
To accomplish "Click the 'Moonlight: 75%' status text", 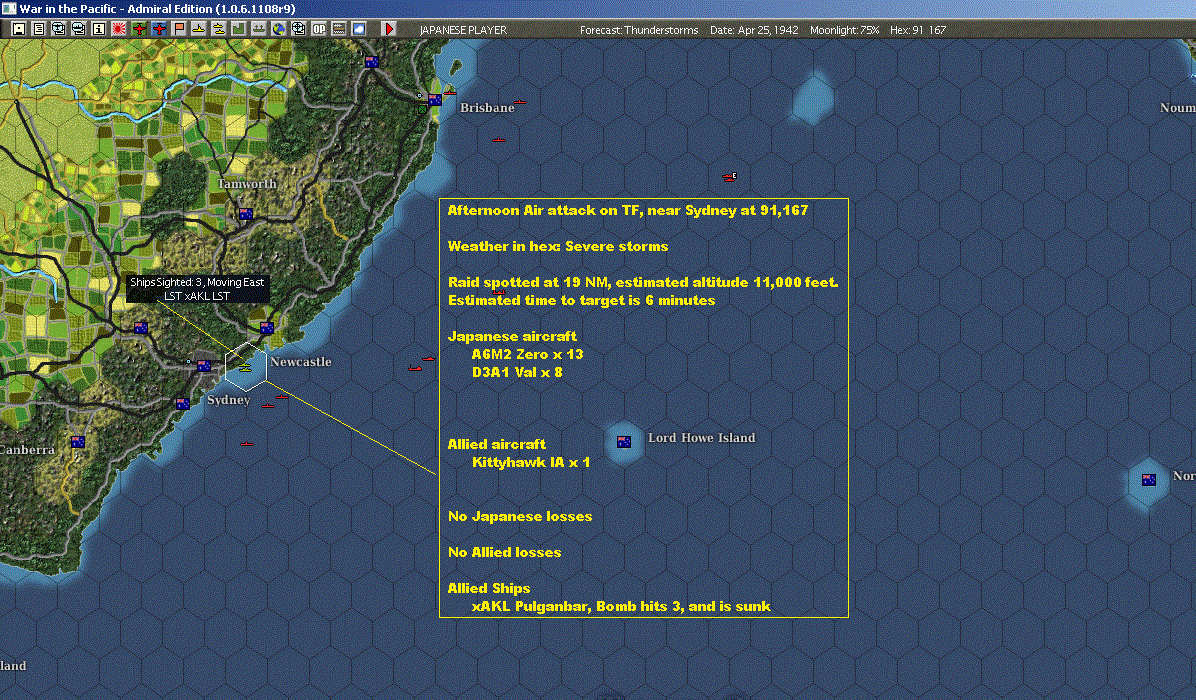I will tap(844, 30).
